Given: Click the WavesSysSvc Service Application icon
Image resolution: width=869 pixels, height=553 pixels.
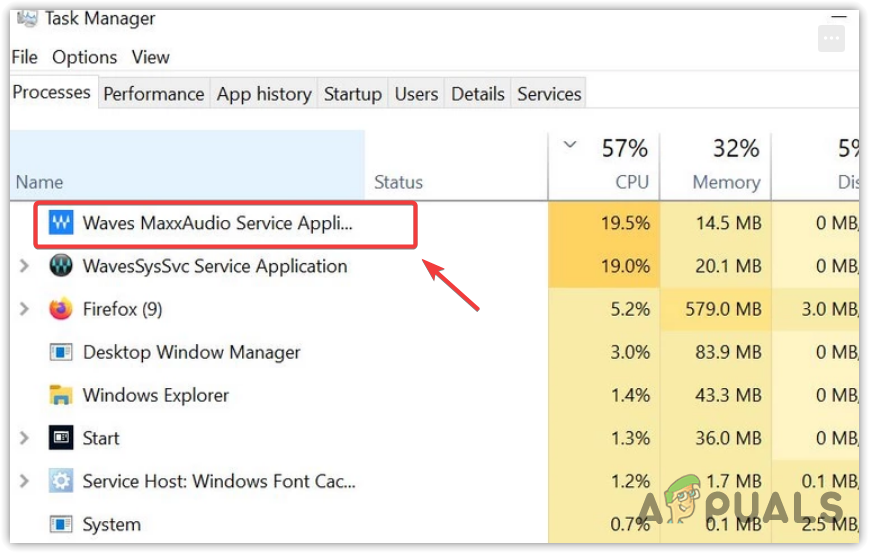Looking at the screenshot, I should (62, 266).
